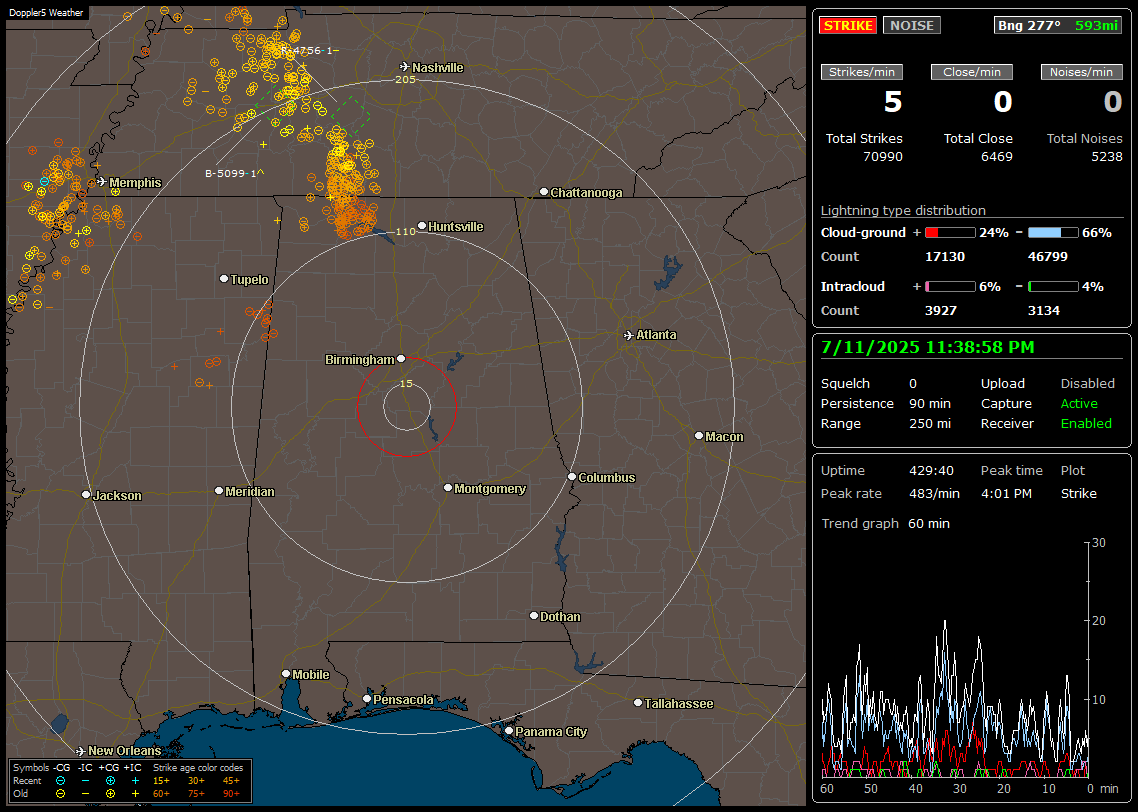Click the Close/min label box
The image size is (1138, 812).
[972, 72]
